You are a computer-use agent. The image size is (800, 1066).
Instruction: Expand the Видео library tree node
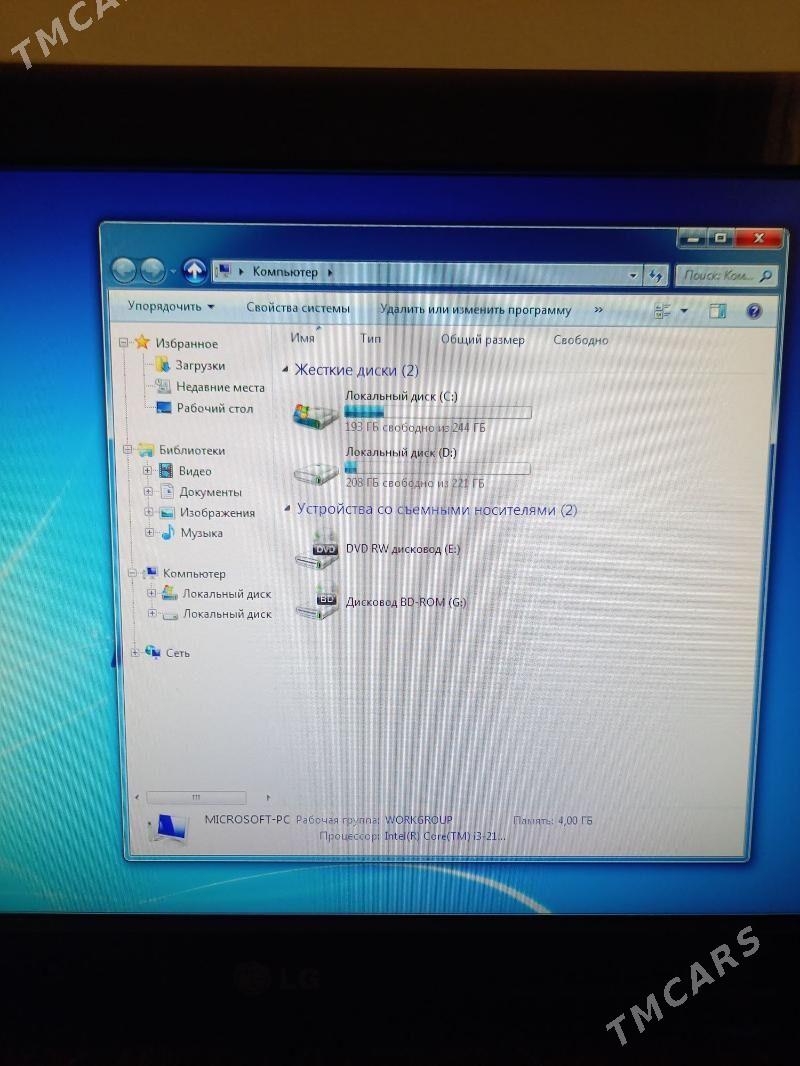[x=148, y=471]
